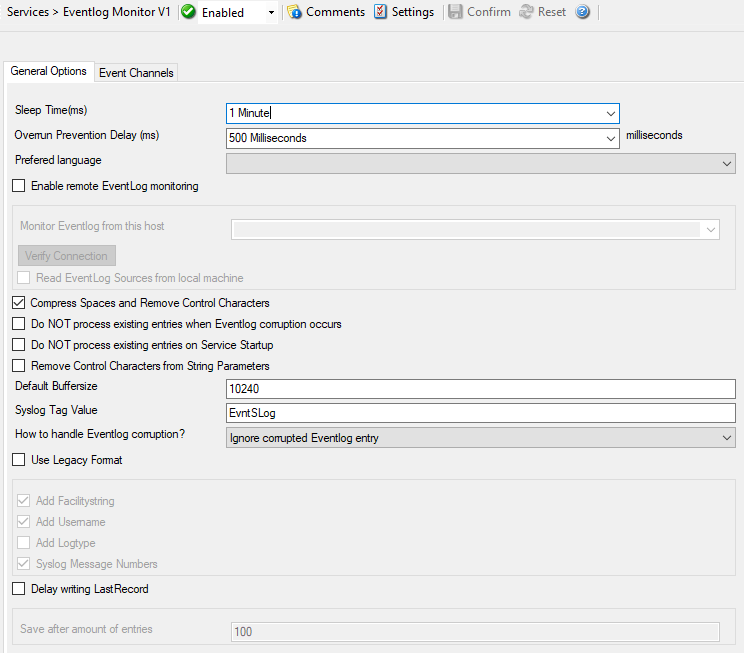Open the Eventlog corruption handling dropdown
Viewport: 744px width, 653px height.
pyautogui.click(x=727, y=438)
